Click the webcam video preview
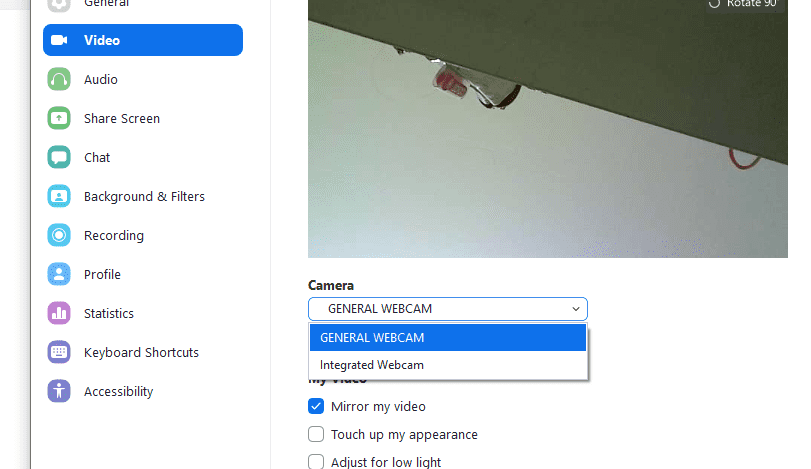 (x=548, y=129)
